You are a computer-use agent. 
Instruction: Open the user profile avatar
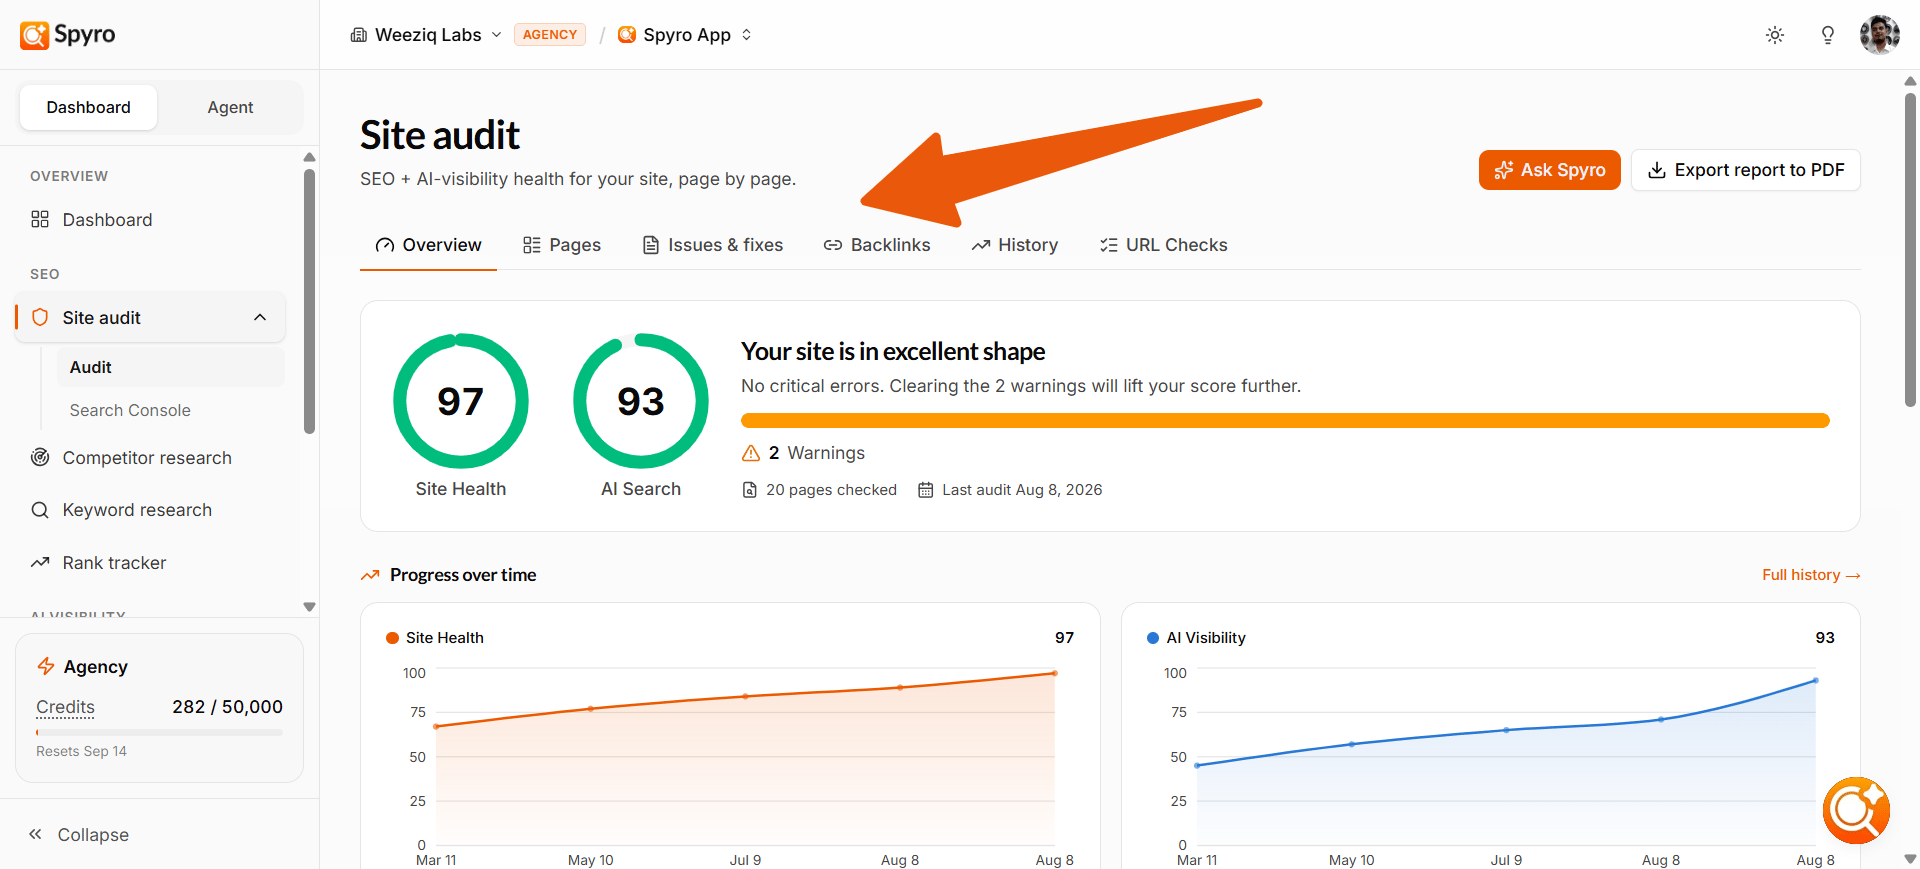[x=1880, y=35]
